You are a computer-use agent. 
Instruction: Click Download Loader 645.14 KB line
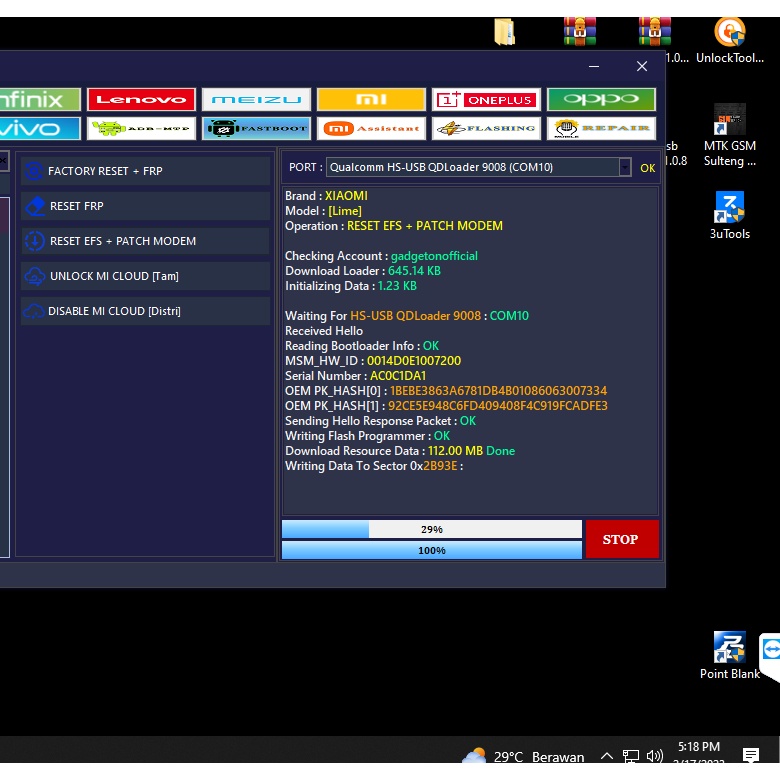click(x=363, y=271)
